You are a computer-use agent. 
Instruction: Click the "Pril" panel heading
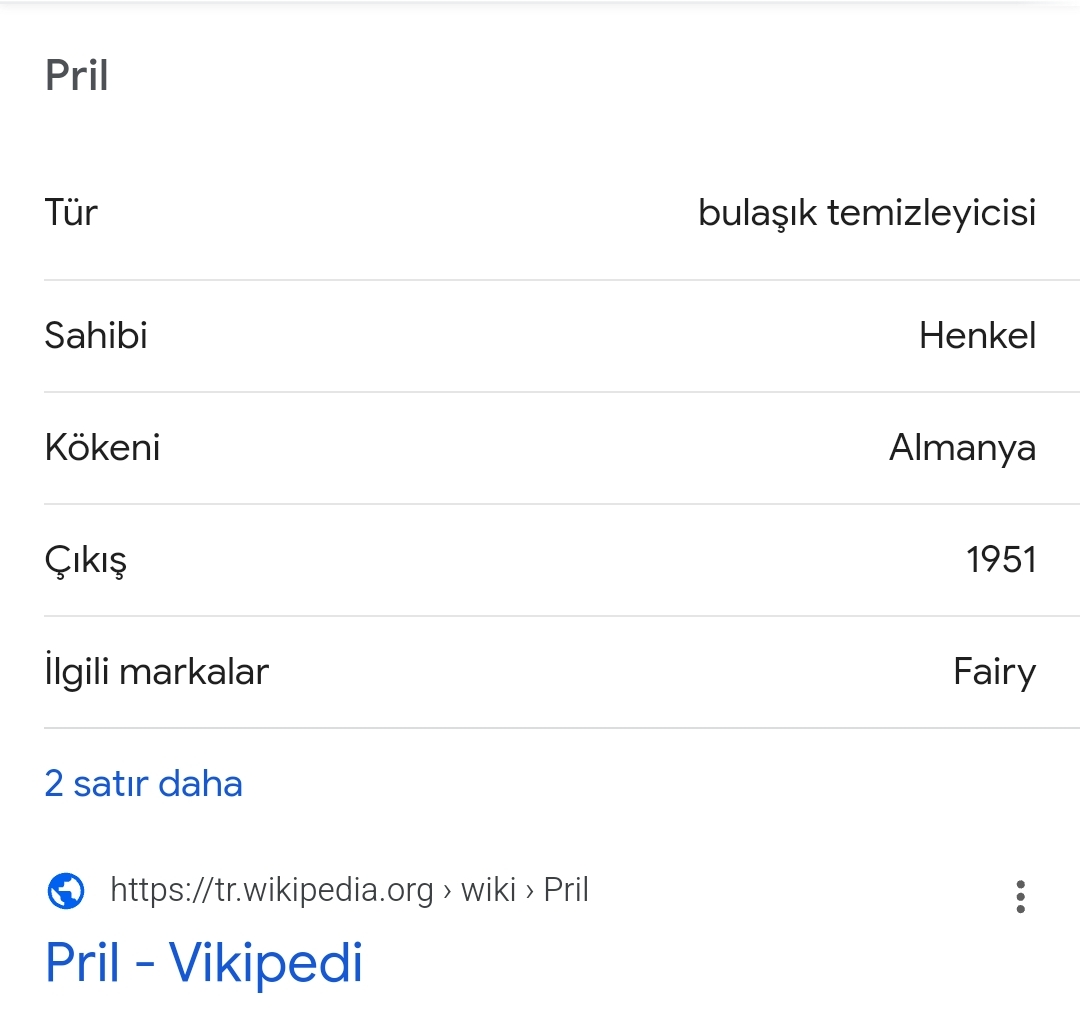click(x=77, y=76)
